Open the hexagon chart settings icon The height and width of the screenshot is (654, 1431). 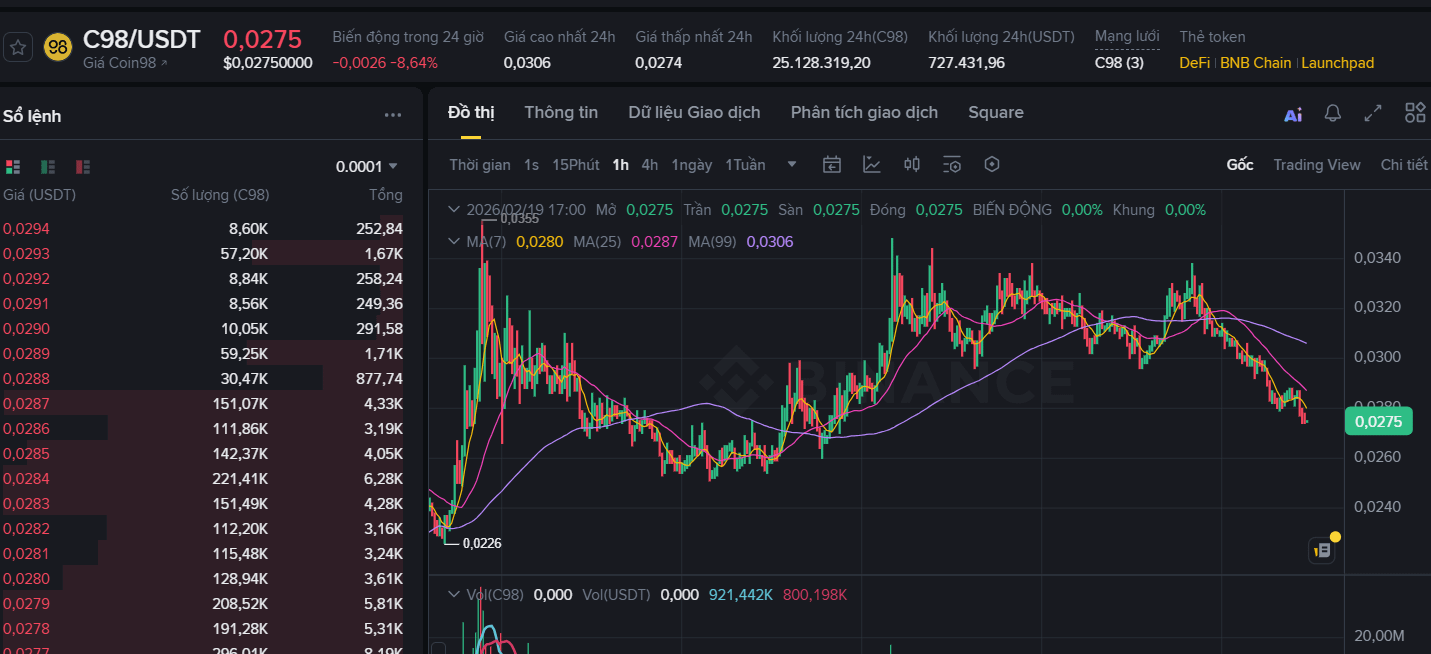pos(992,164)
